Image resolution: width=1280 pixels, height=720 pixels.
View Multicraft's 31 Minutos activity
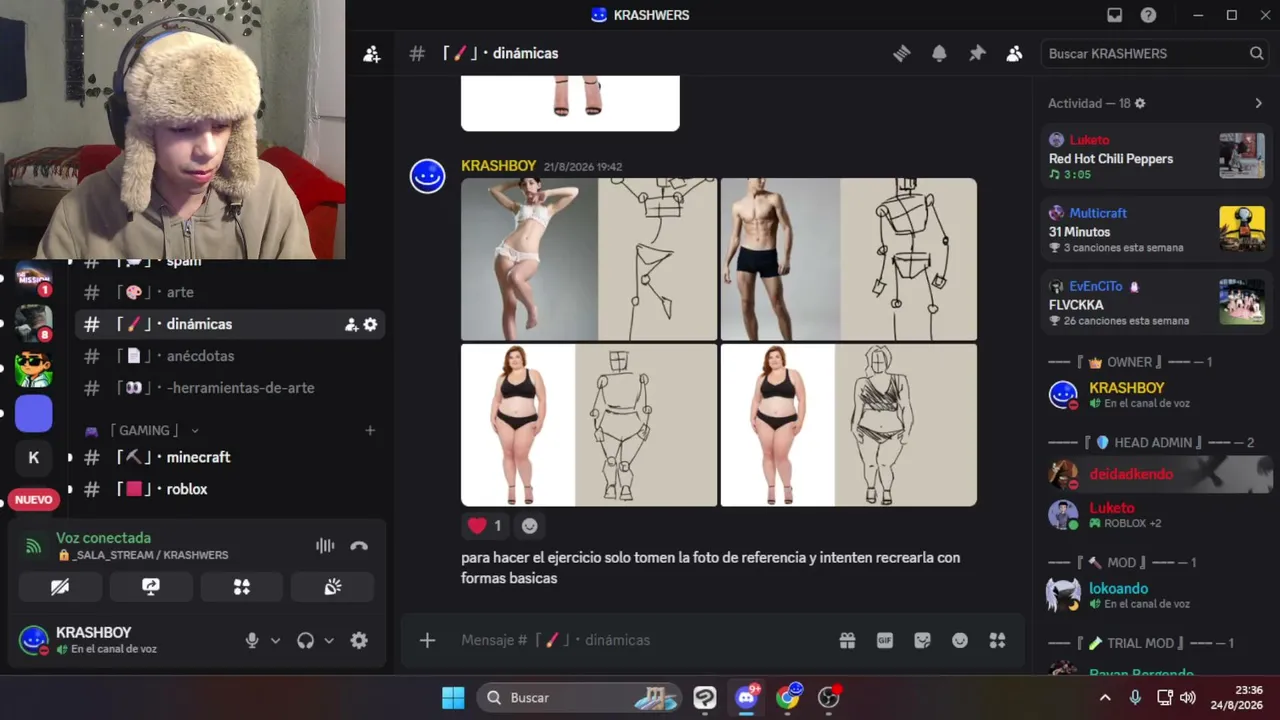click(1156, 230)
